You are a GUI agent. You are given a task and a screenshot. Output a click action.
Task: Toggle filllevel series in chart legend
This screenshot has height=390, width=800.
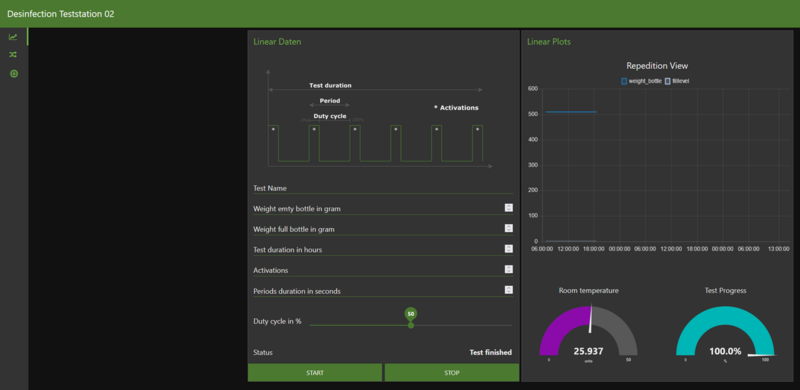[678, 81]
